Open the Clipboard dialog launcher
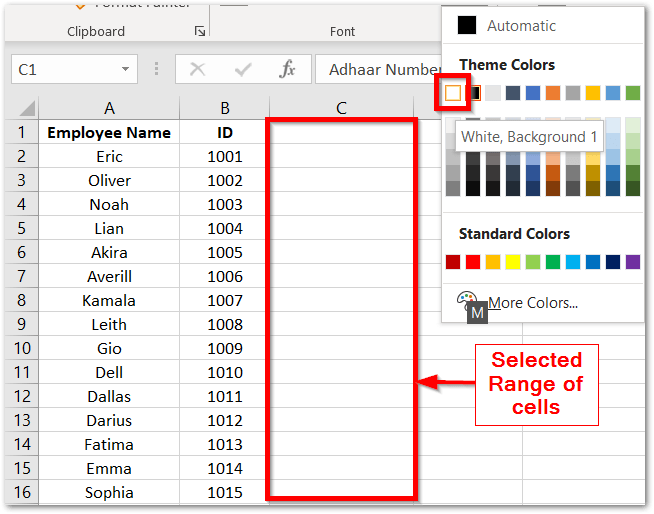 coord(200,31)
